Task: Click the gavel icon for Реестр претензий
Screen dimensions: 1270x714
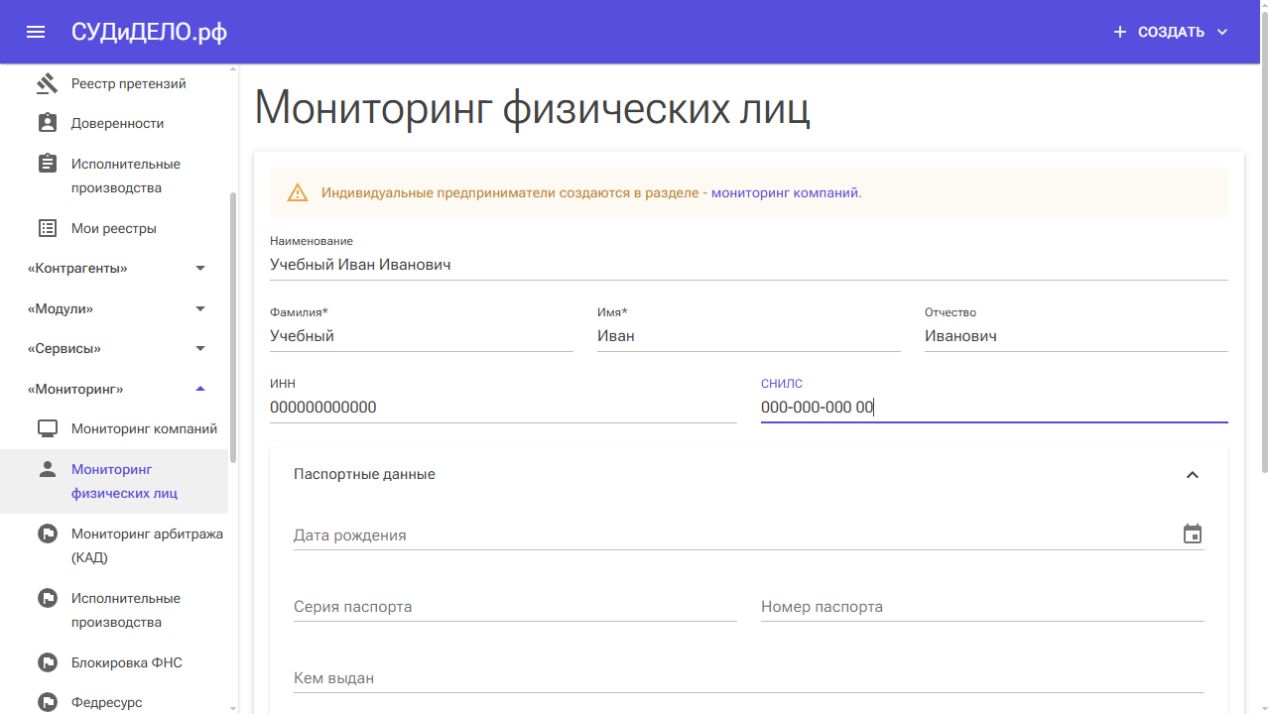Action: pyautogui.click(x=47, y=84)
